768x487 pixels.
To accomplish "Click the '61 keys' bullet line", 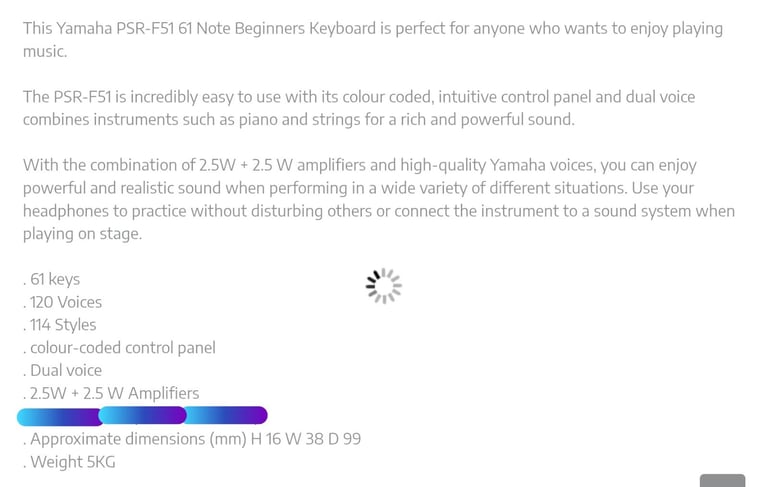I will (x=51, y=279).
